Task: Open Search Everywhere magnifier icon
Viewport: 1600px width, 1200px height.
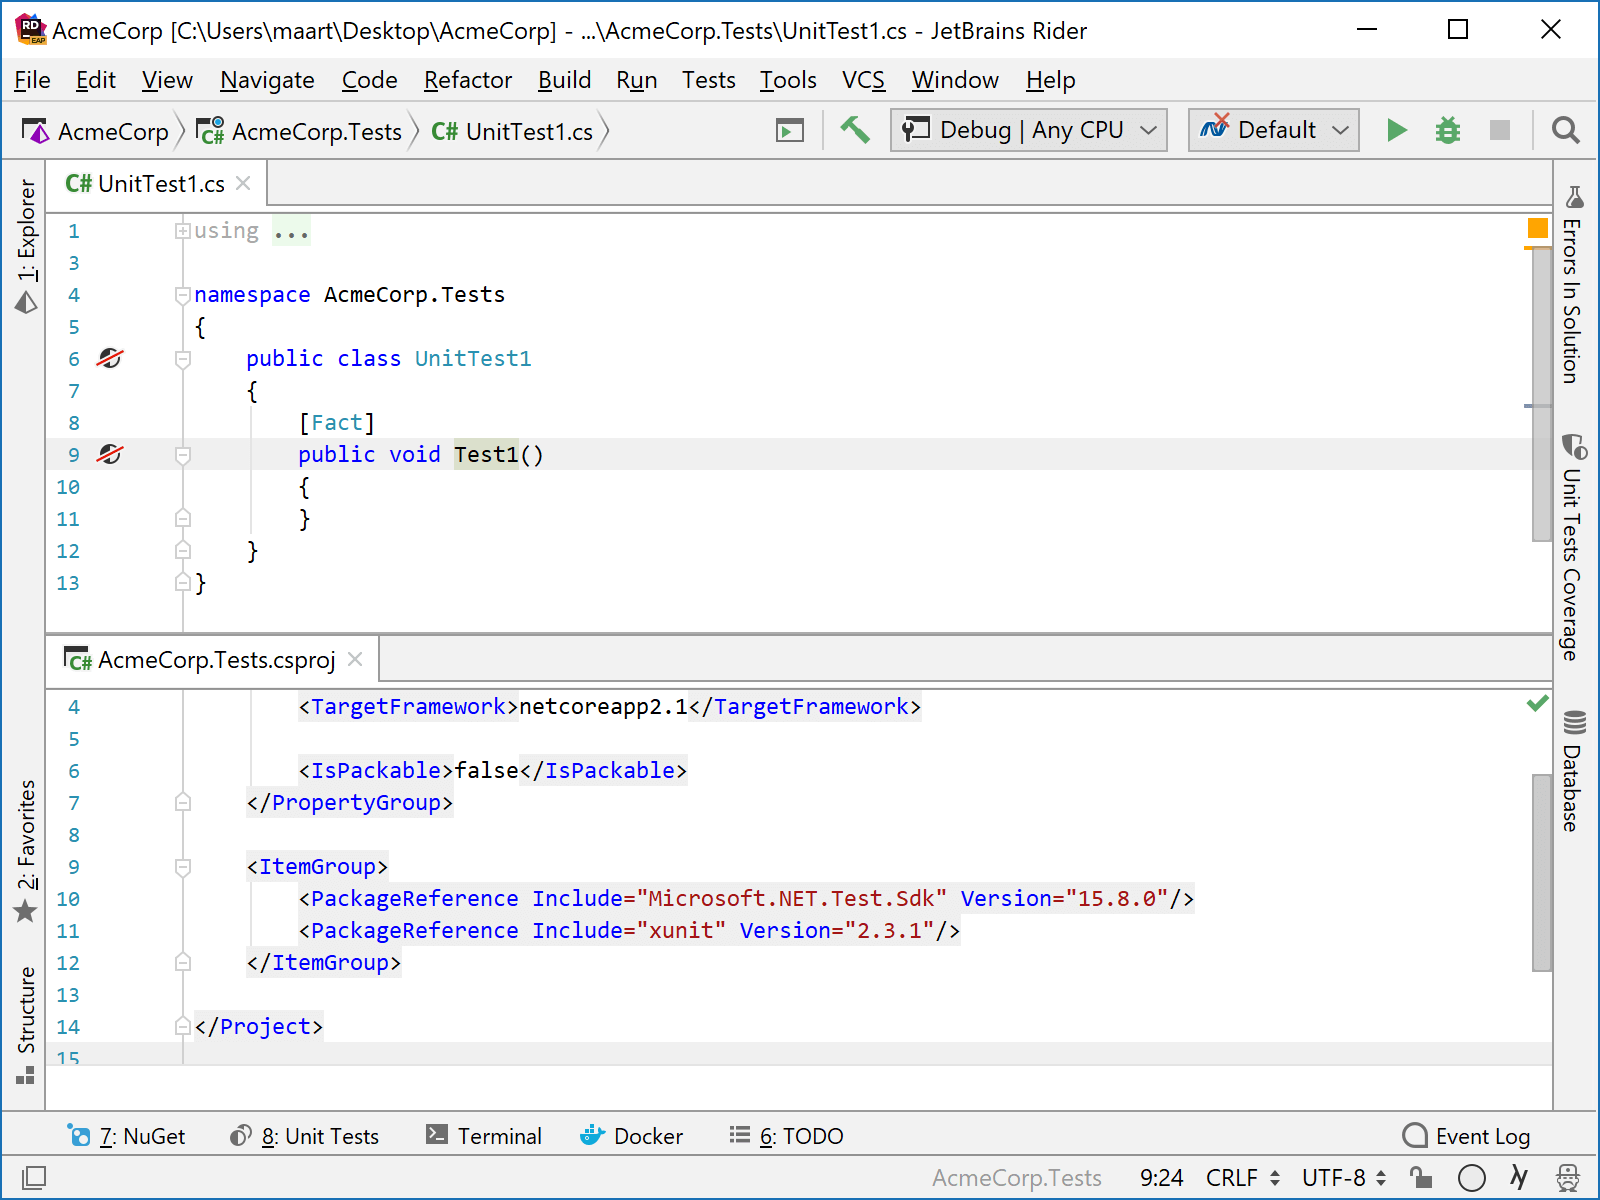Action: (x=1565, y=130)
